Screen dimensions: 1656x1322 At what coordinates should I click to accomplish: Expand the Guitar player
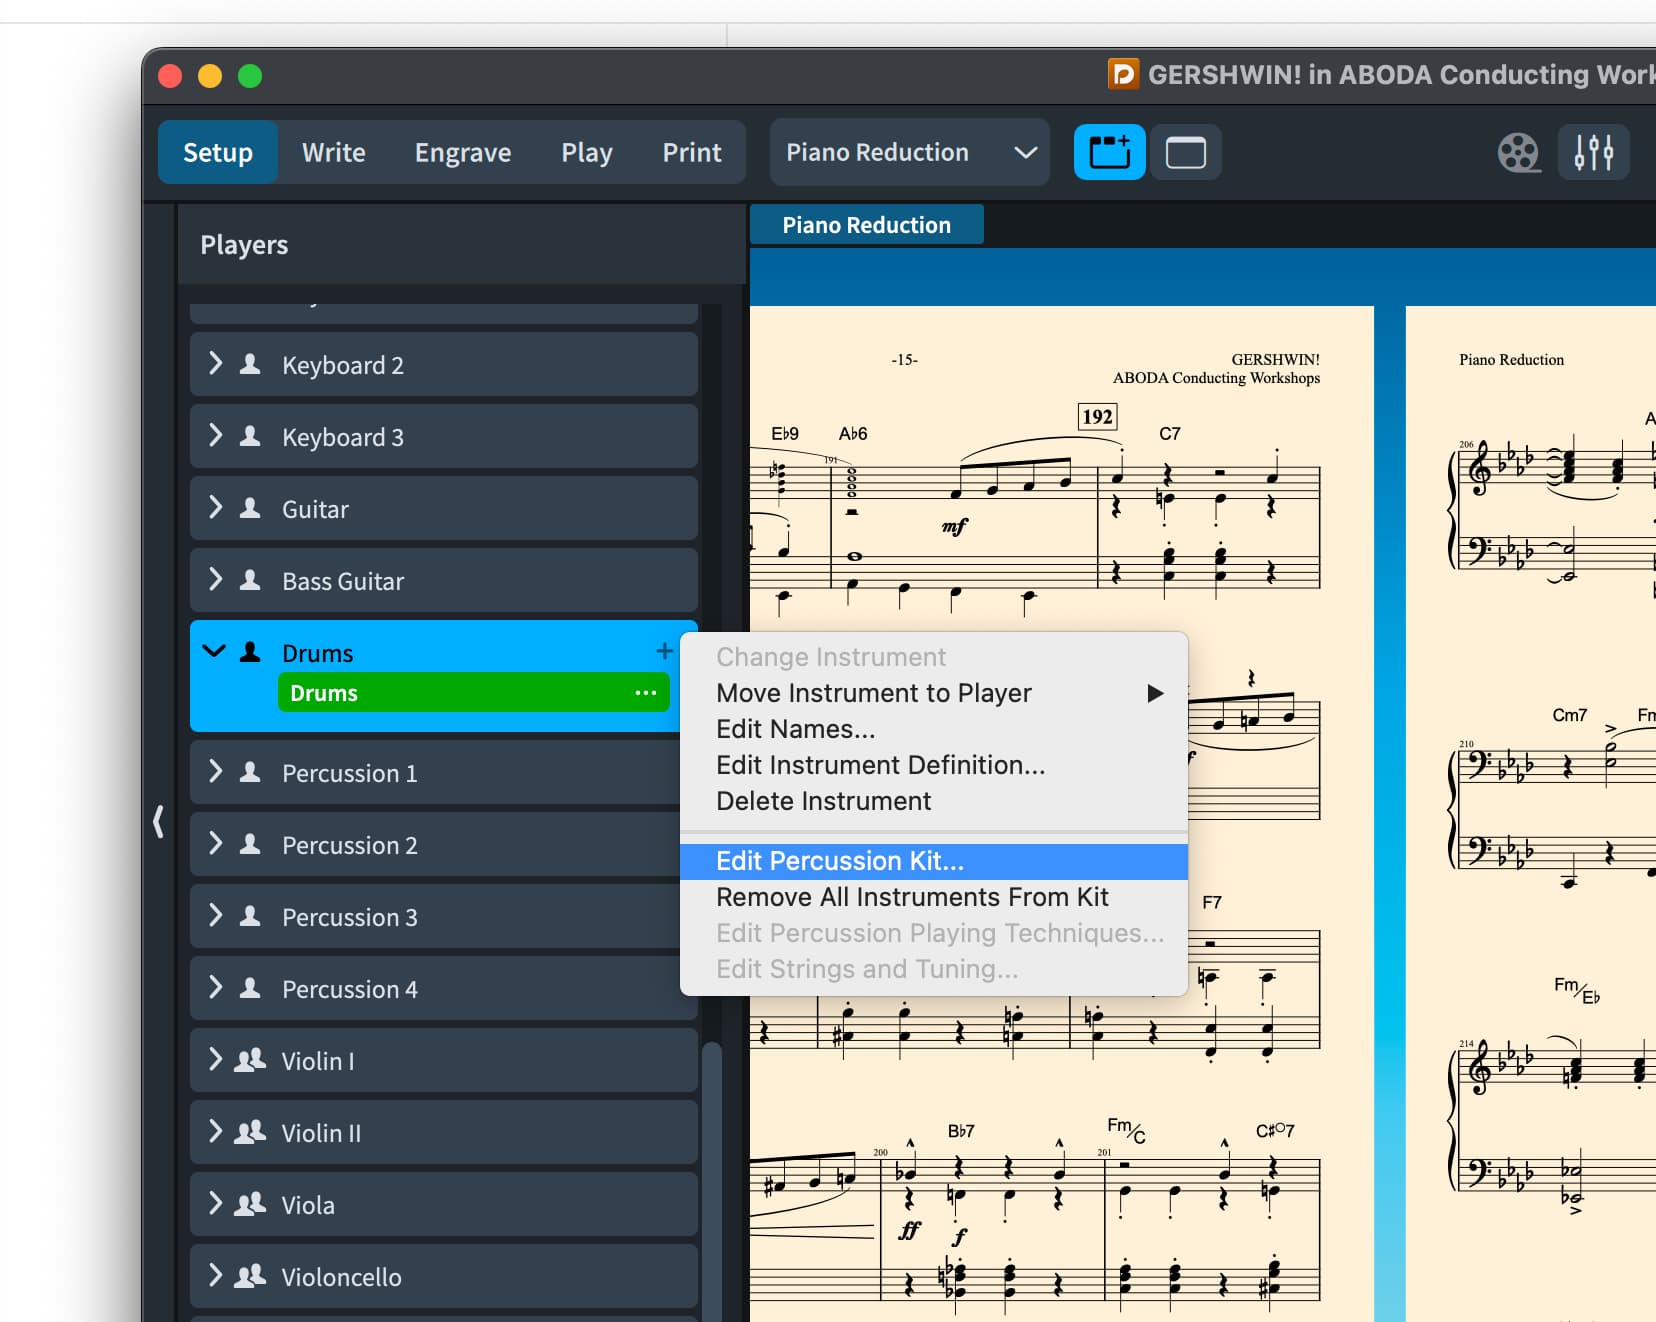[215, 508]
